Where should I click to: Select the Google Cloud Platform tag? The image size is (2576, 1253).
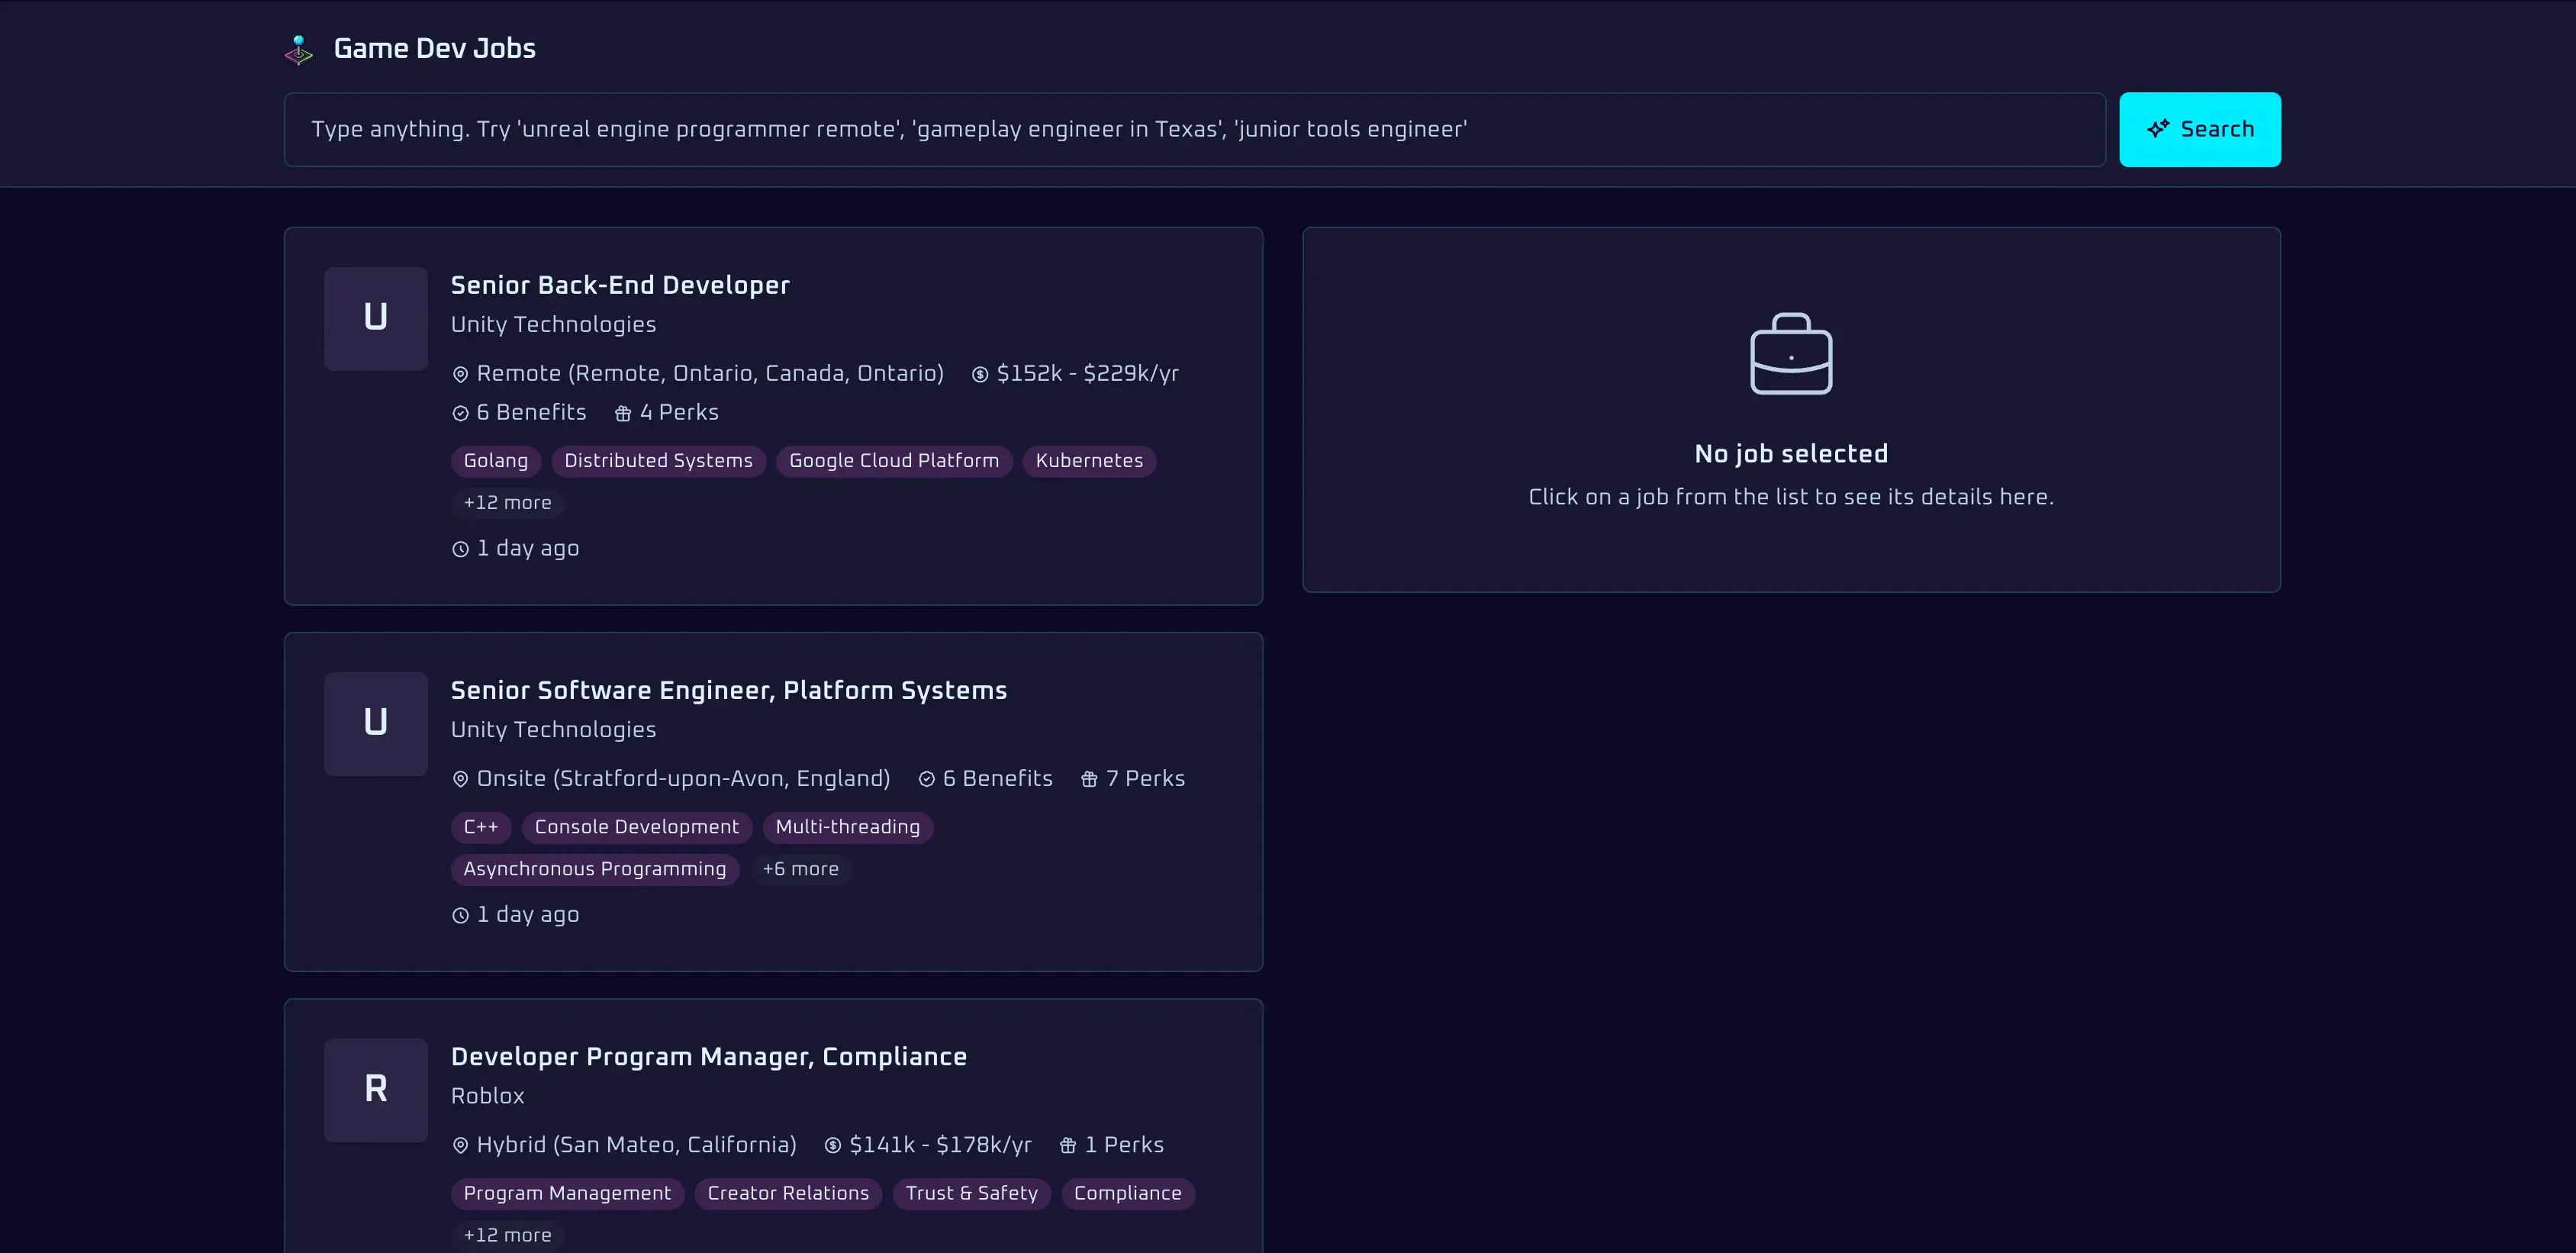(894, 461)
